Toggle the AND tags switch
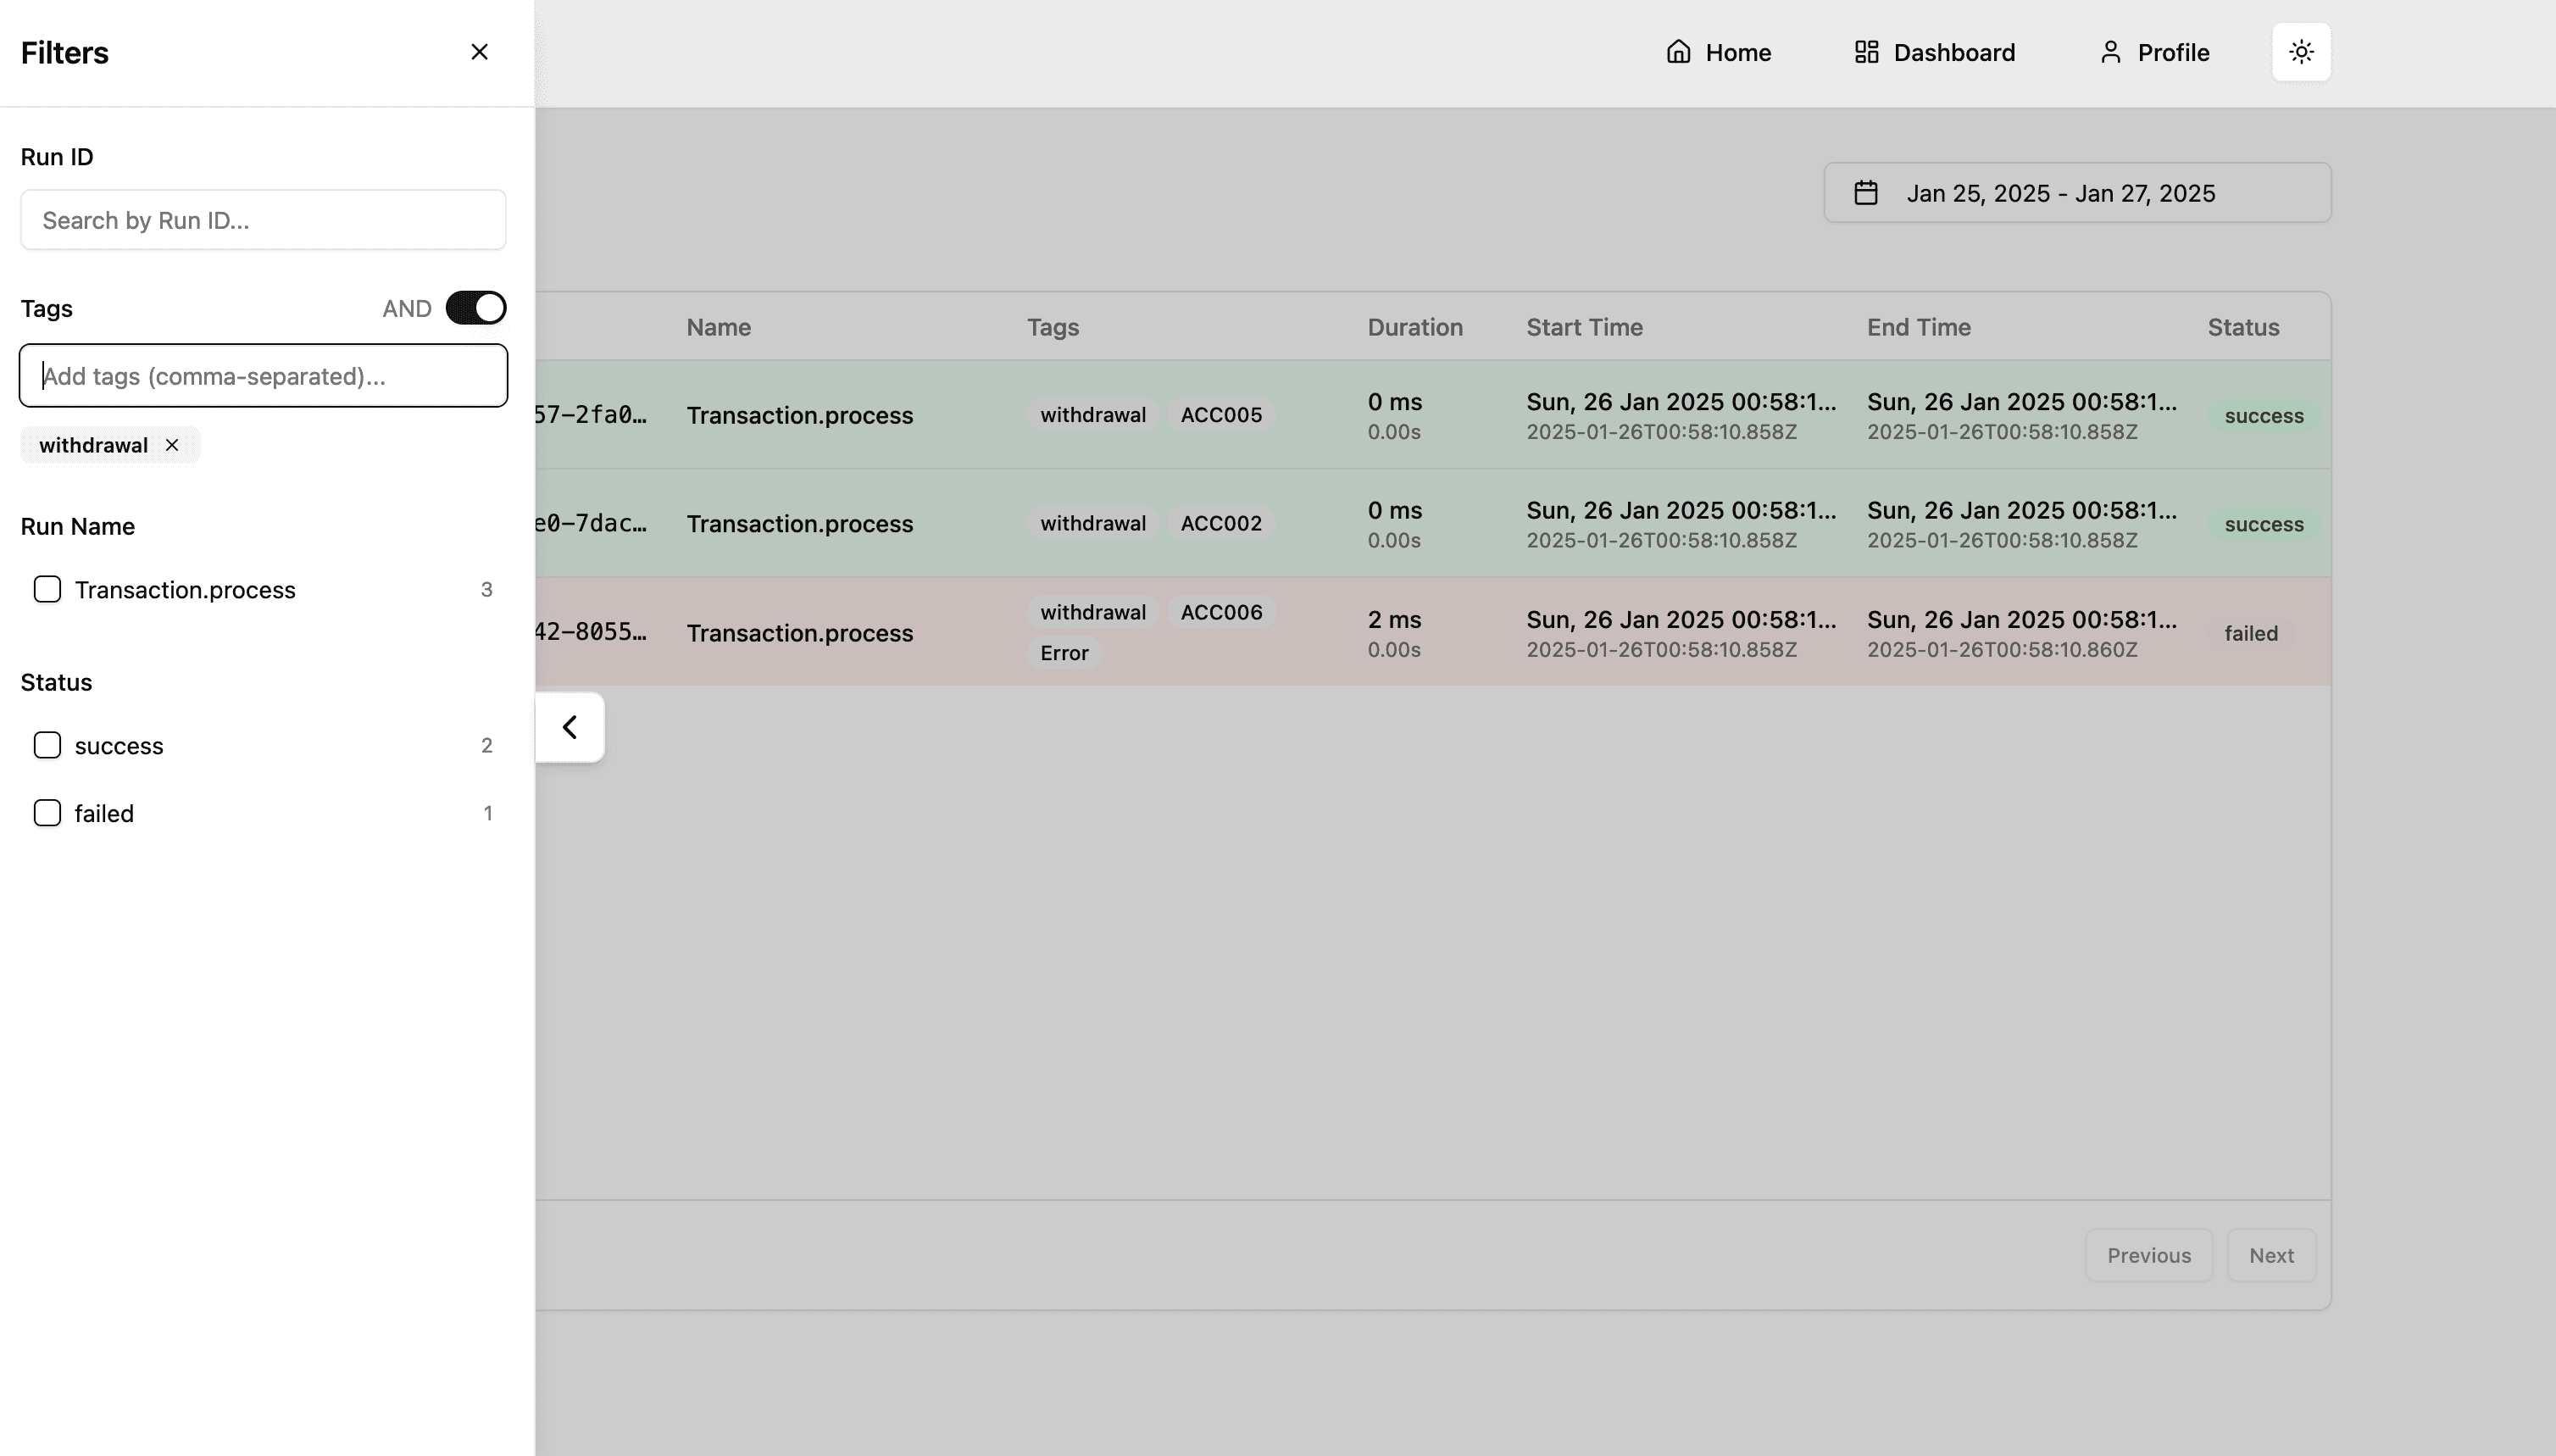 [476, 308]
